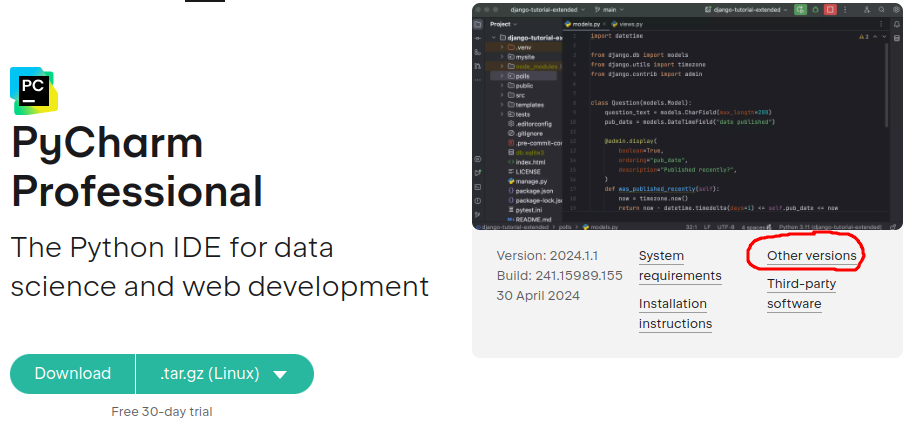
Task: Open the Project view dropdown in preview
Action: coord(503,24)
